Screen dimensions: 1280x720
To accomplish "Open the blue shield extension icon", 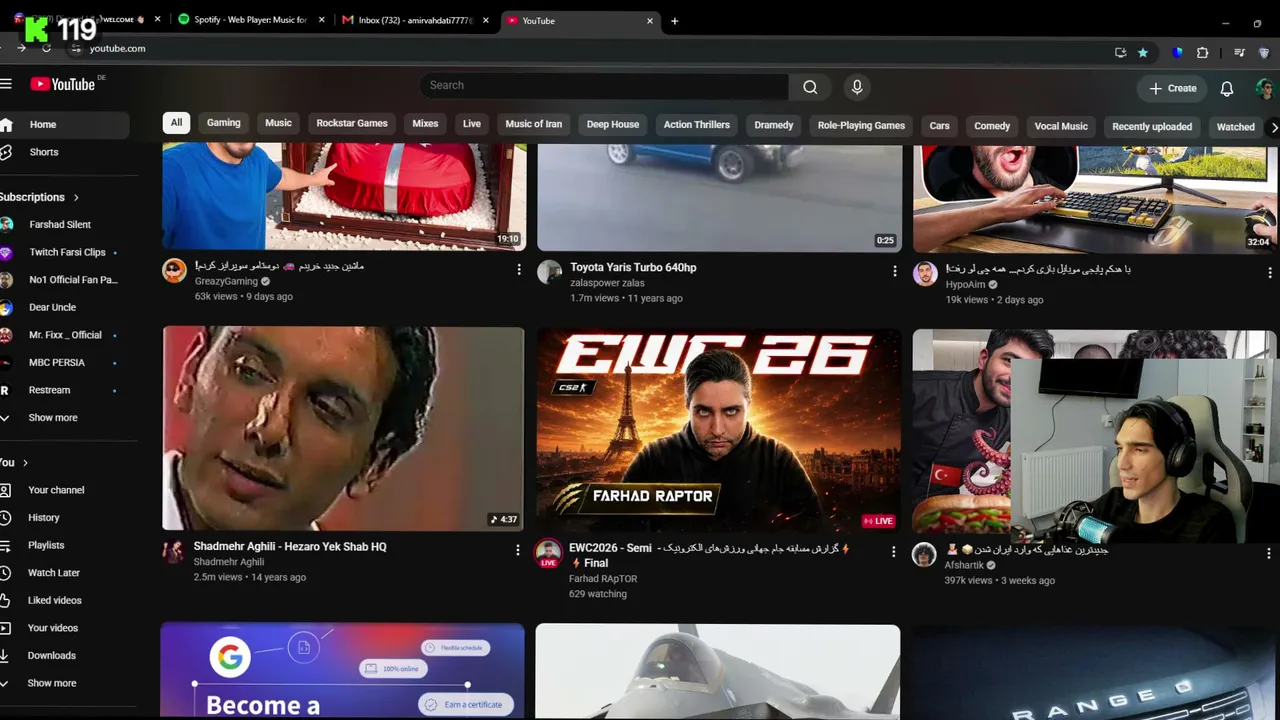I will [1178, 52].
